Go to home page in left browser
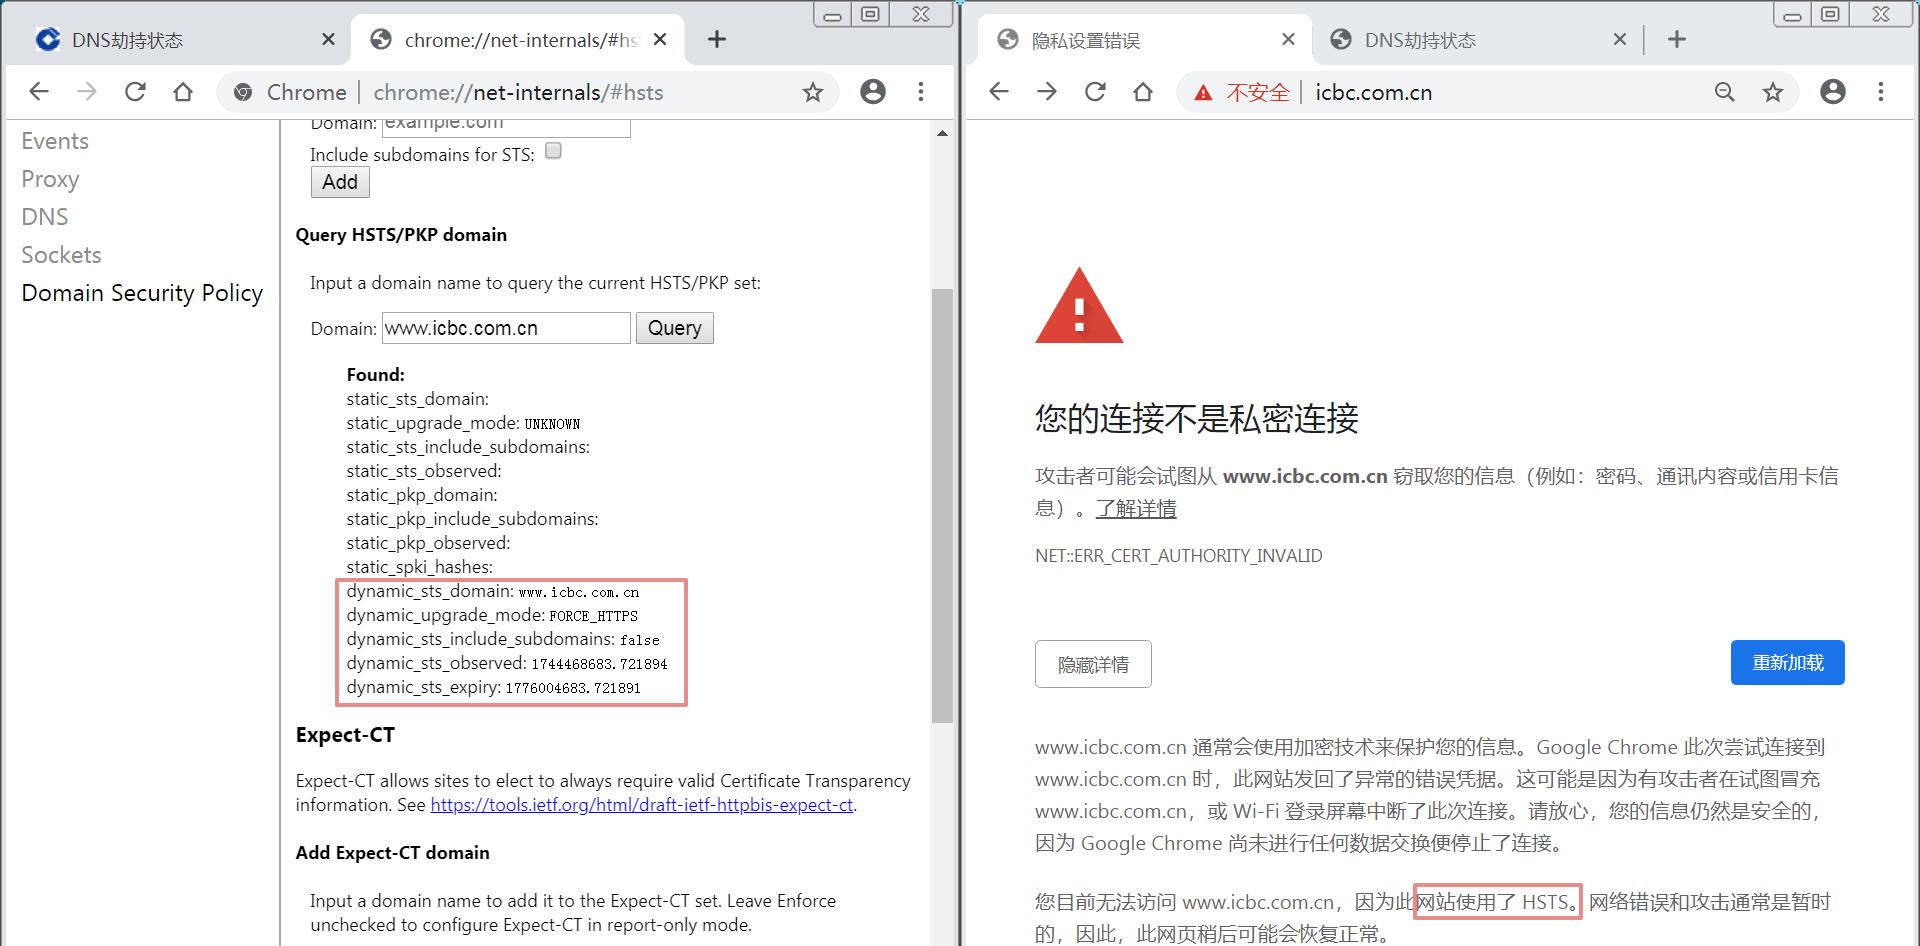The image size is (1920, 946). [x=183, y=92]
